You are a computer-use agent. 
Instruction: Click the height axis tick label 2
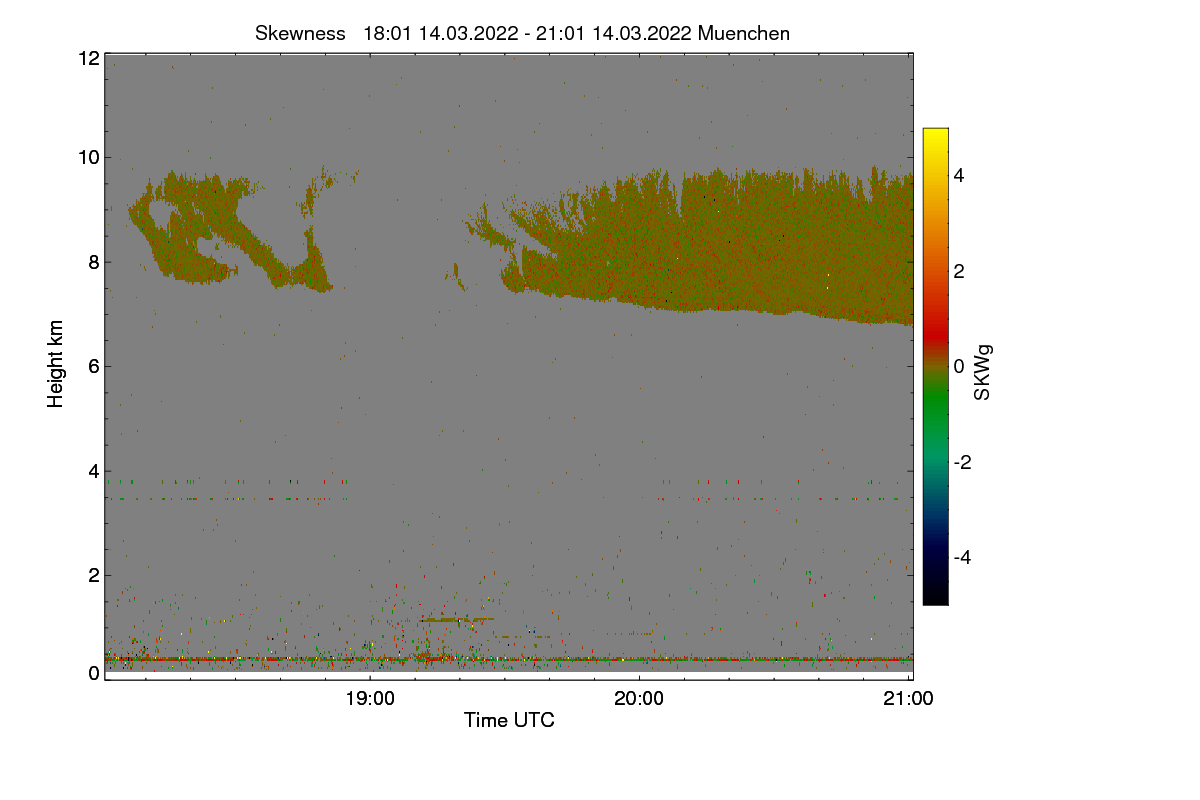click(x=93, y=574)
